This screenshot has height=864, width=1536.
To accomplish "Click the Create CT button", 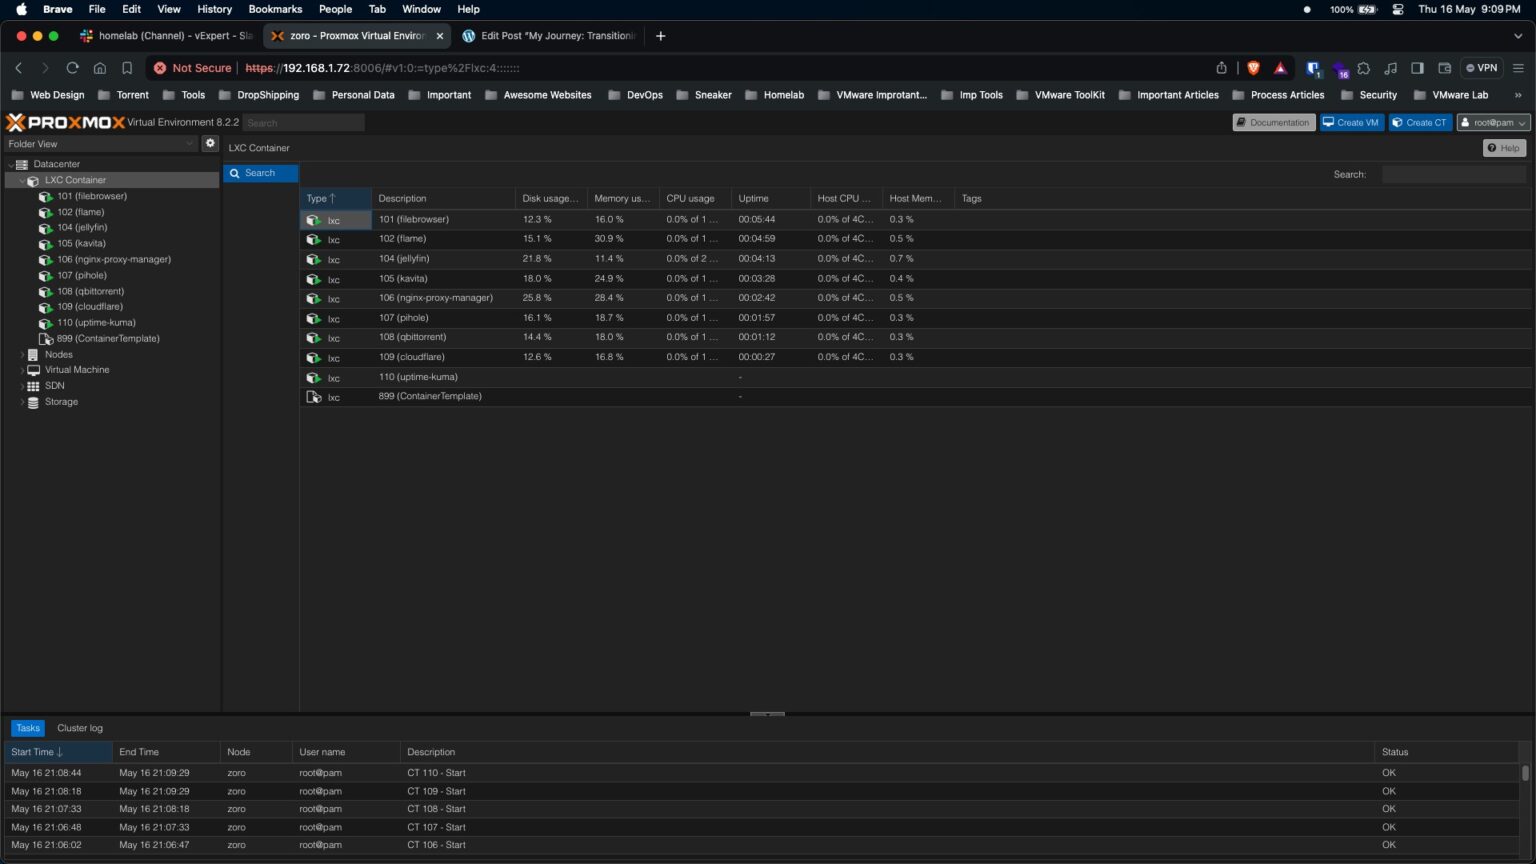I will point(1420,122).
